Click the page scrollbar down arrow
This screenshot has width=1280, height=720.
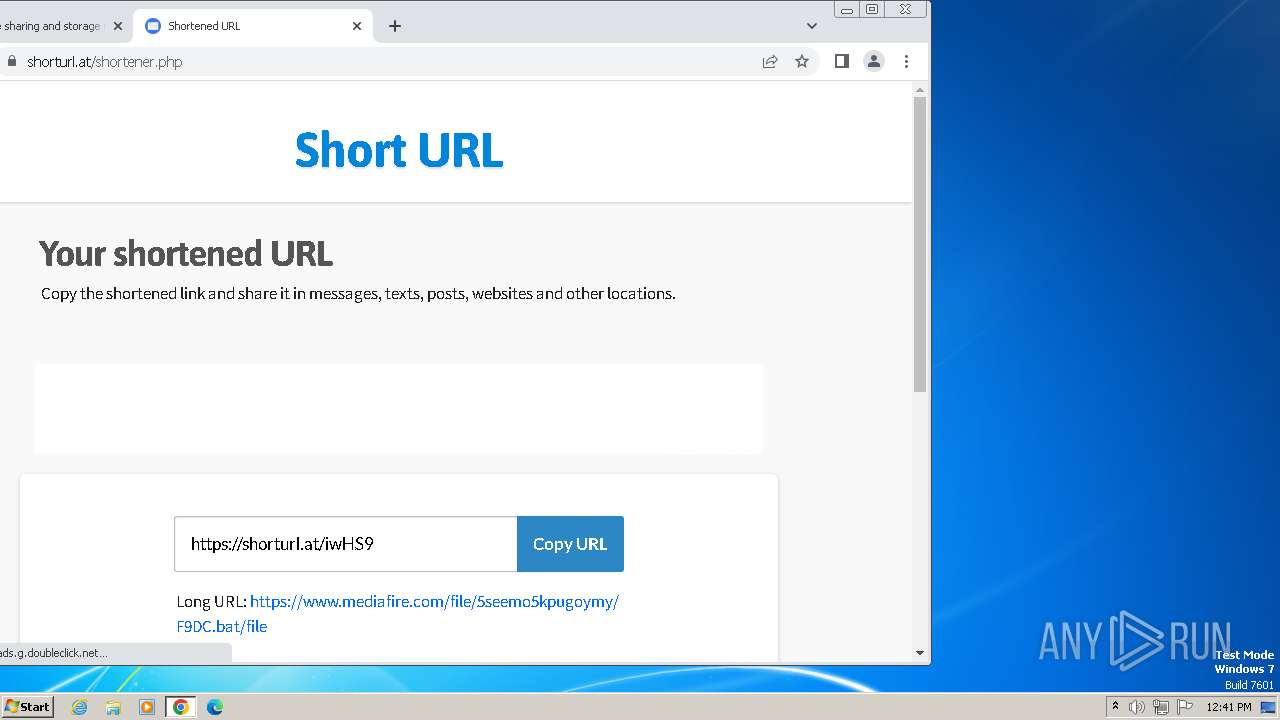pos(920,653)
